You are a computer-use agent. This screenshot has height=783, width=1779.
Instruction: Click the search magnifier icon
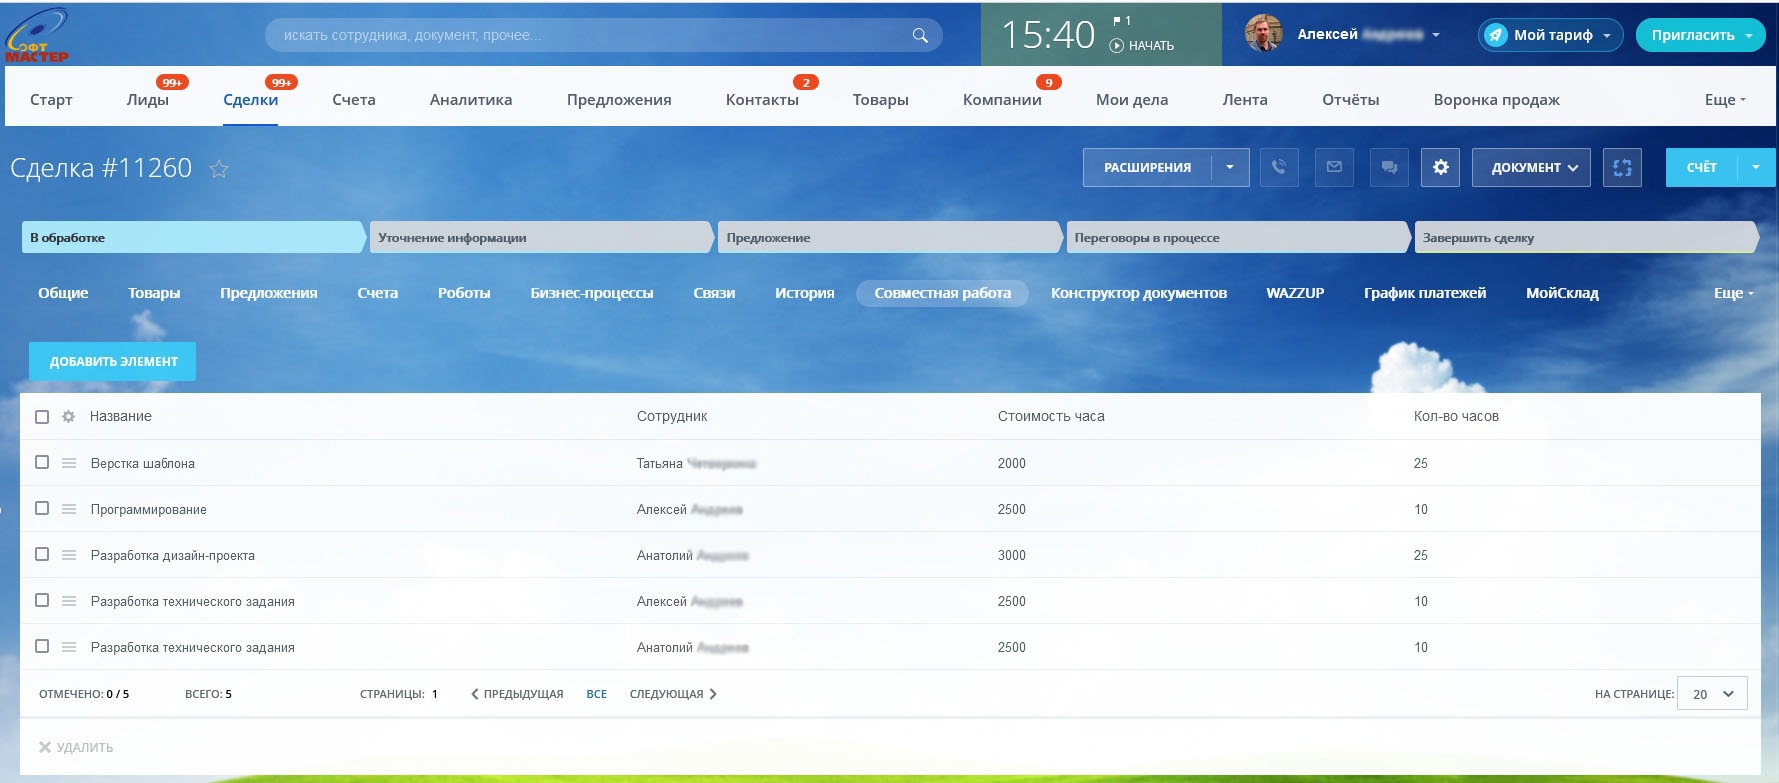pos(920,36)
